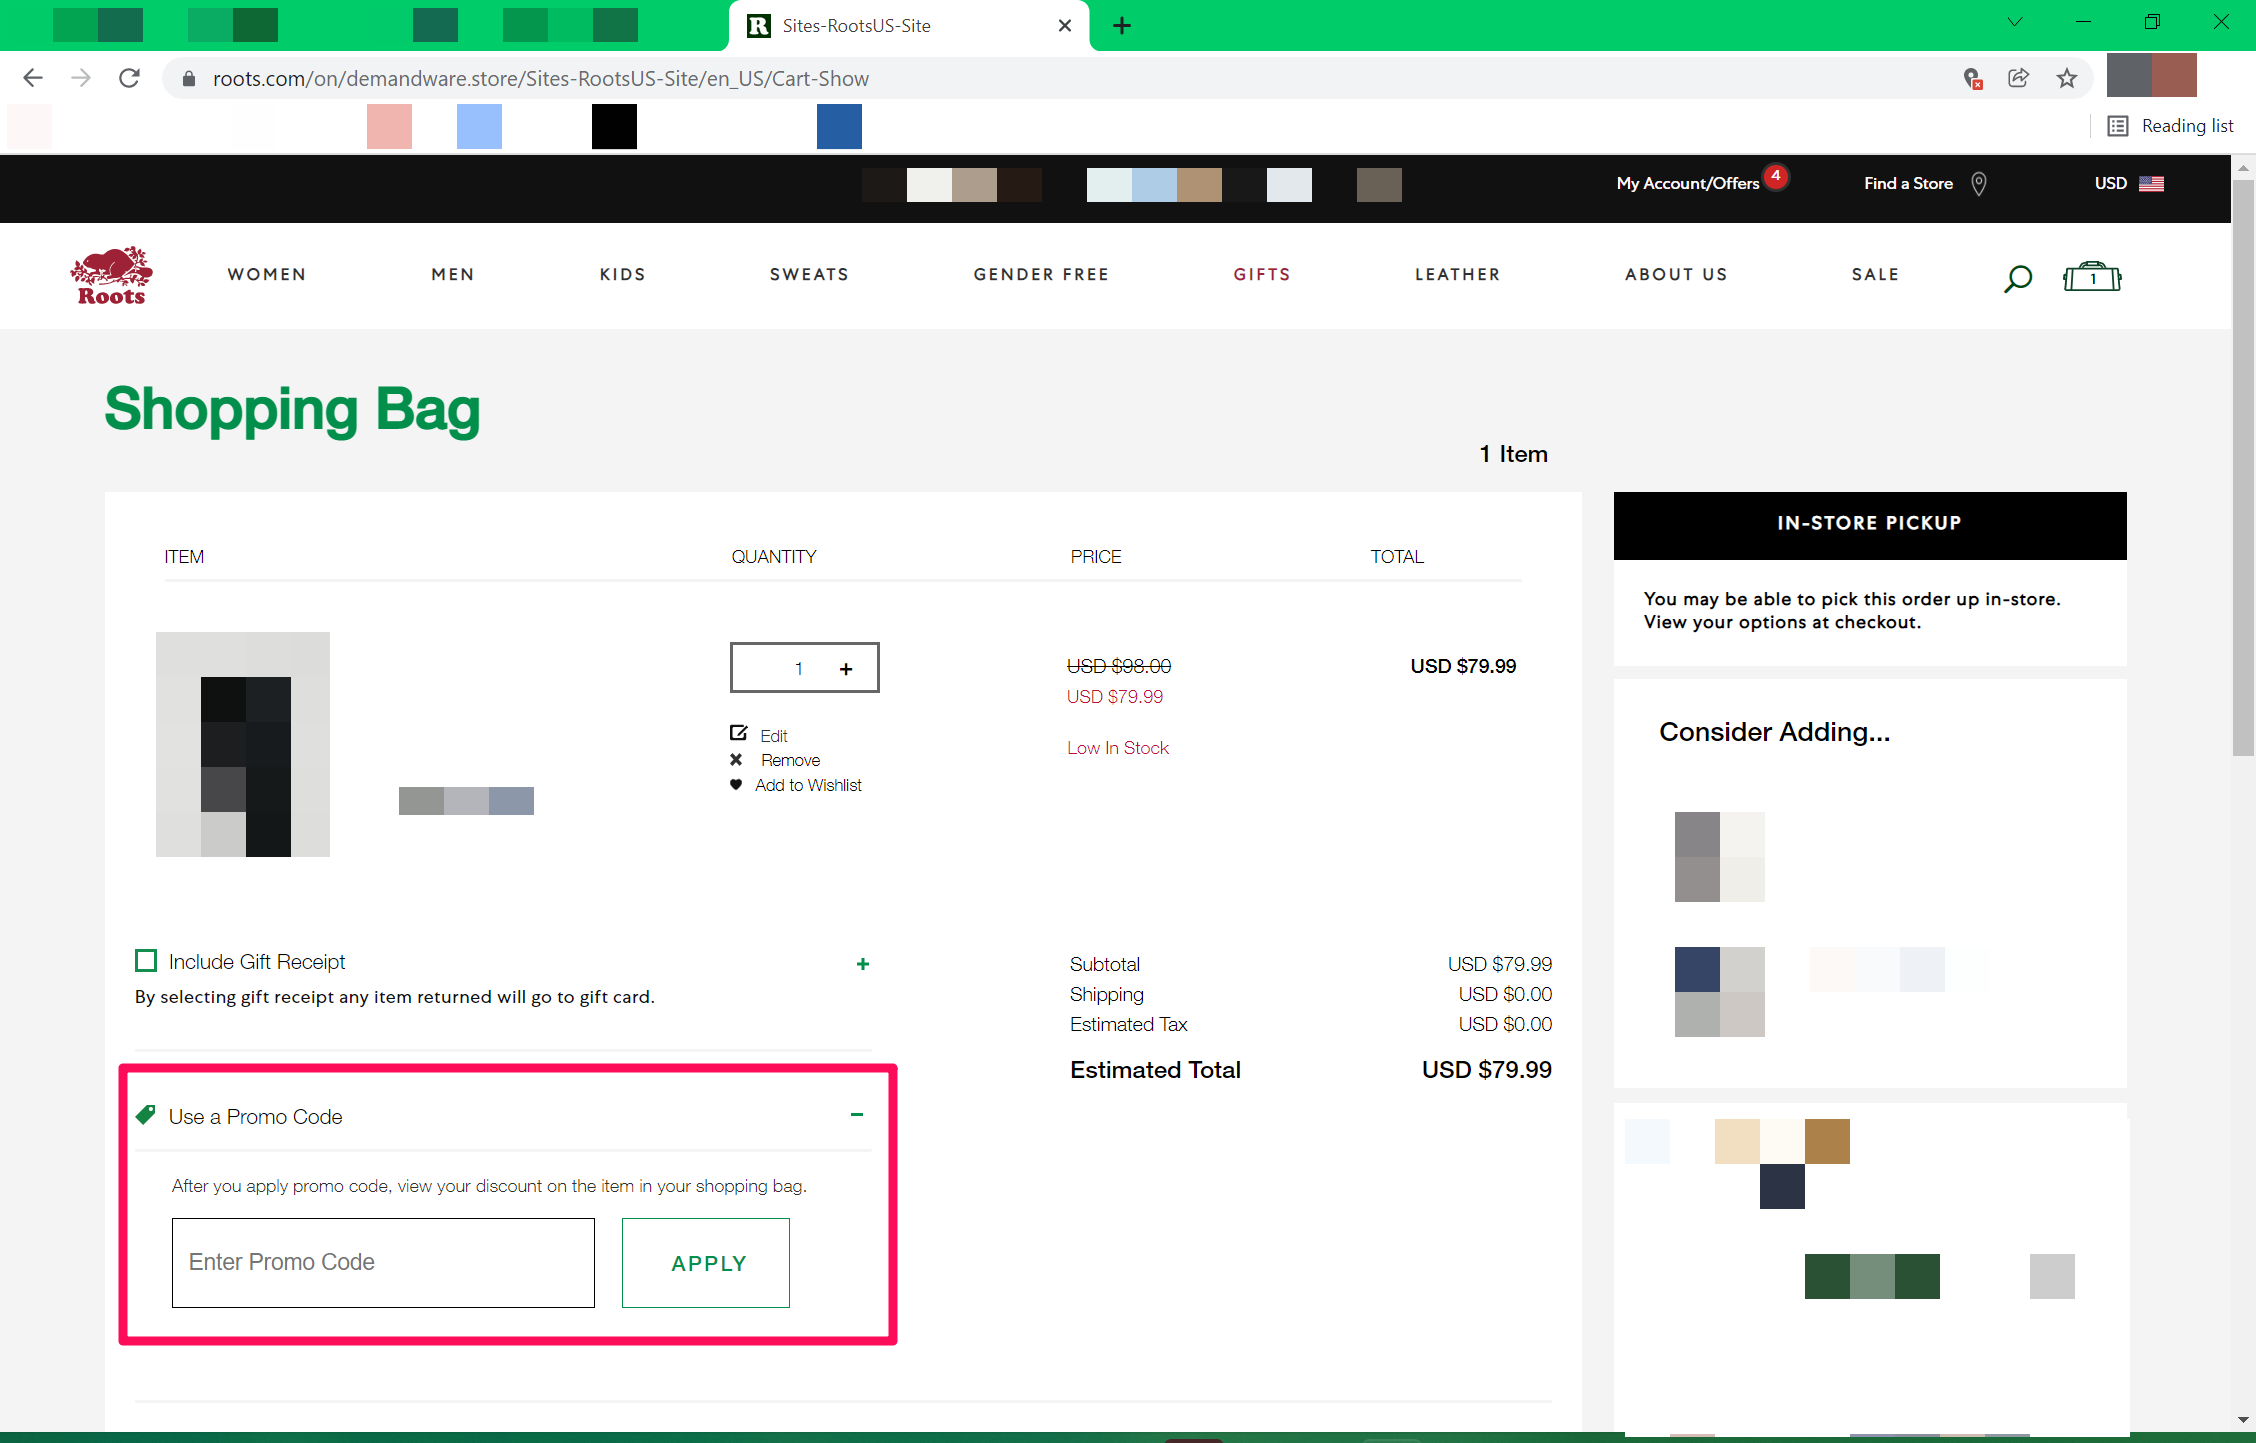Open the GENDER FREE menu
The image size is (2256, 1443).
(x=1041, y=275)
